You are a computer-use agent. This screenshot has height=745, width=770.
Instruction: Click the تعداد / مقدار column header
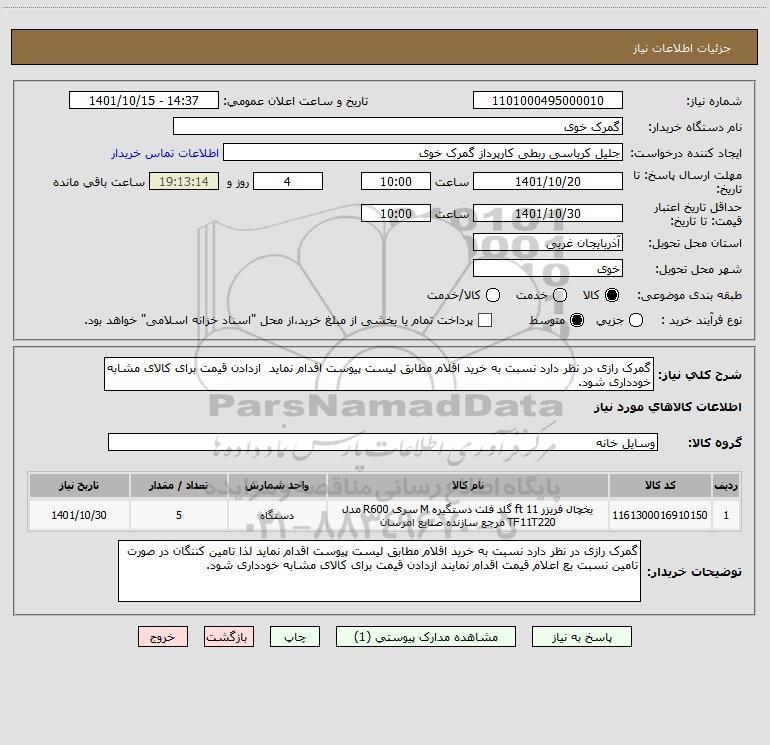(179, 485)
